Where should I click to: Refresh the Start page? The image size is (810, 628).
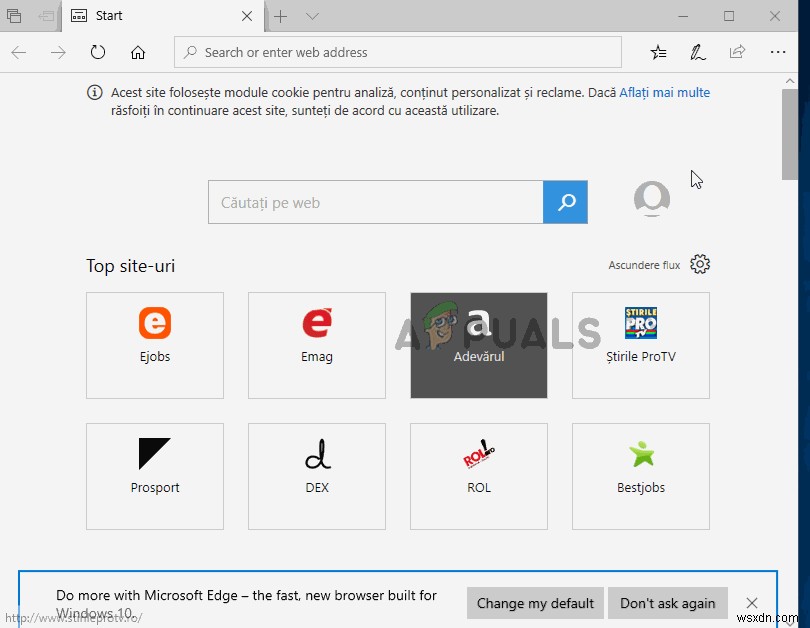pyautogui.click(x=98, y=52)
